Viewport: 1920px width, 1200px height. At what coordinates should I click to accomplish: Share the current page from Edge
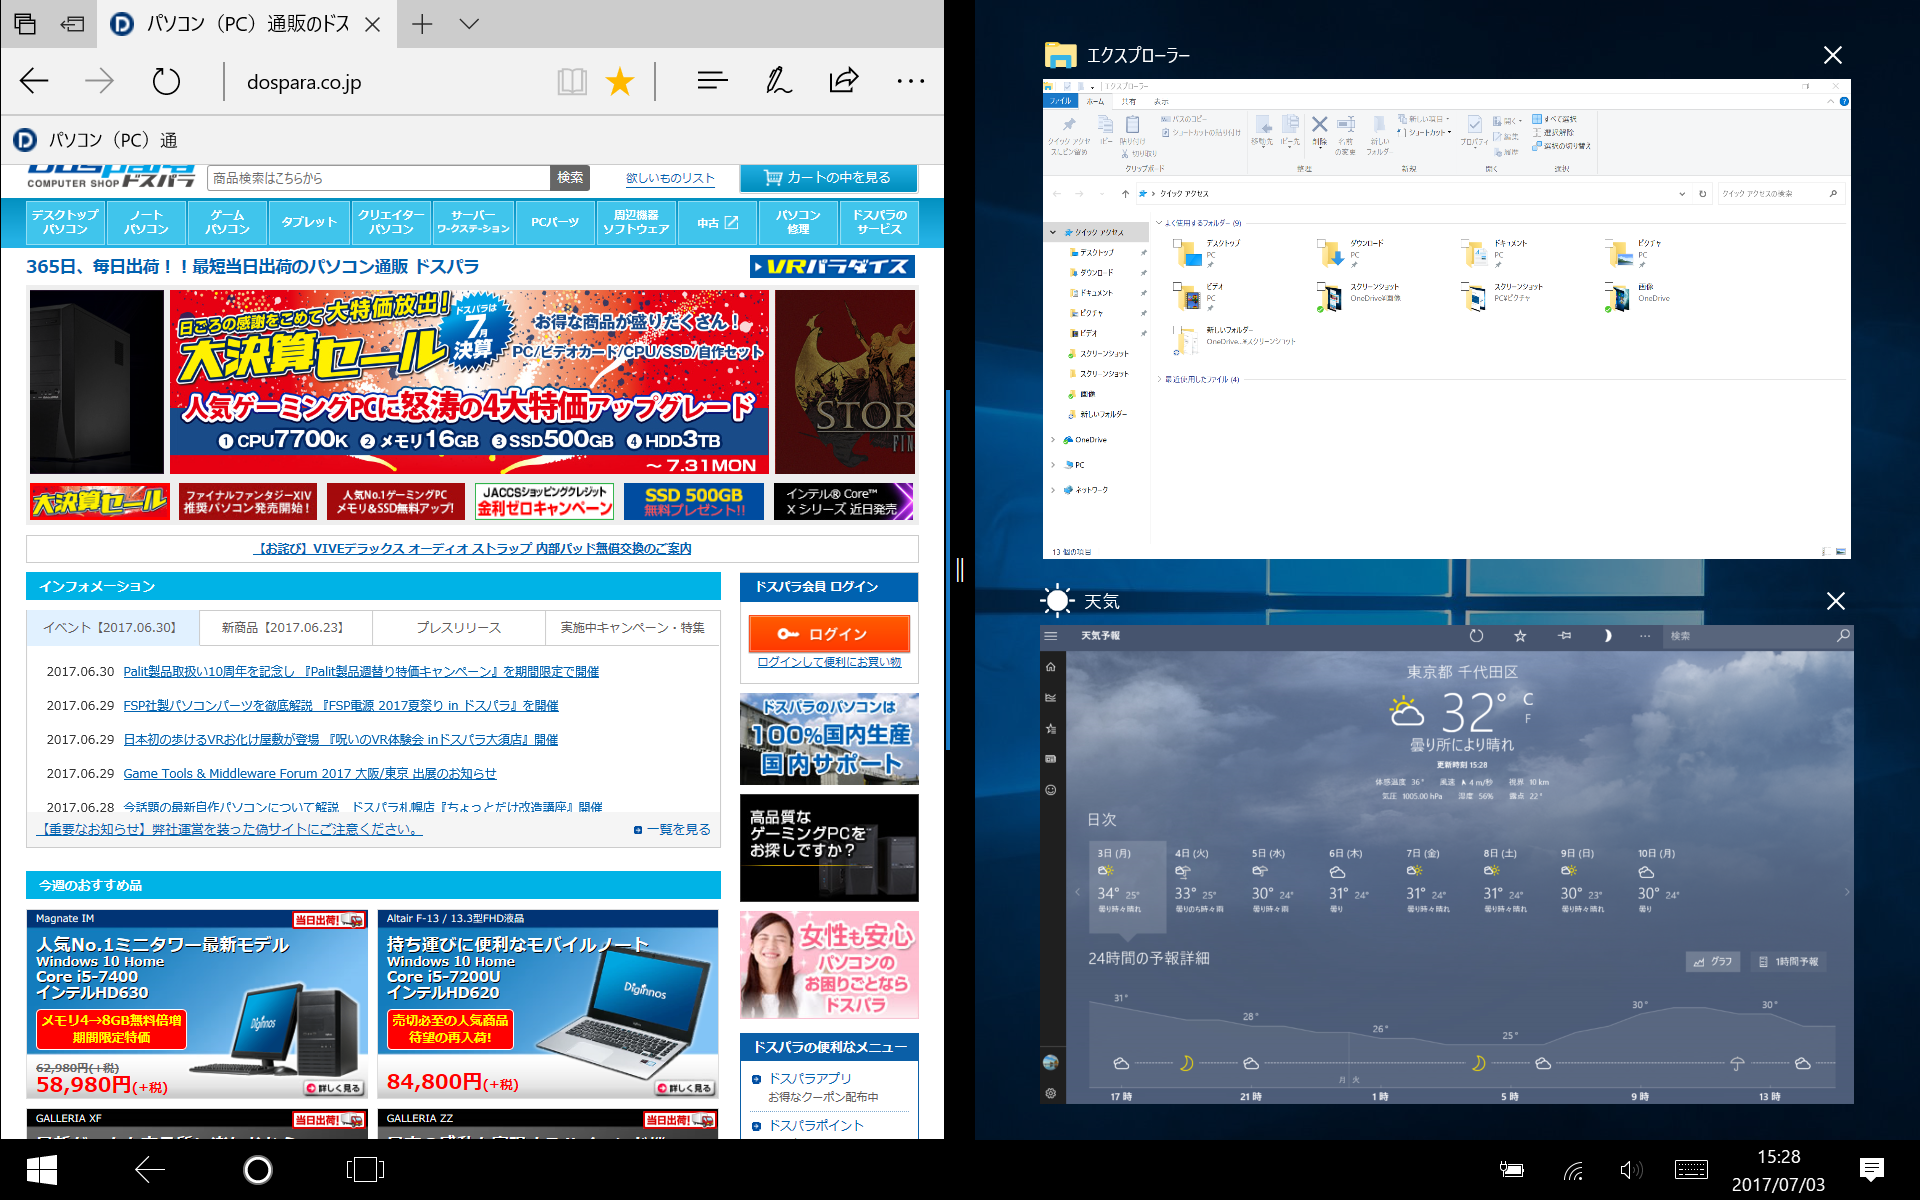844,81
